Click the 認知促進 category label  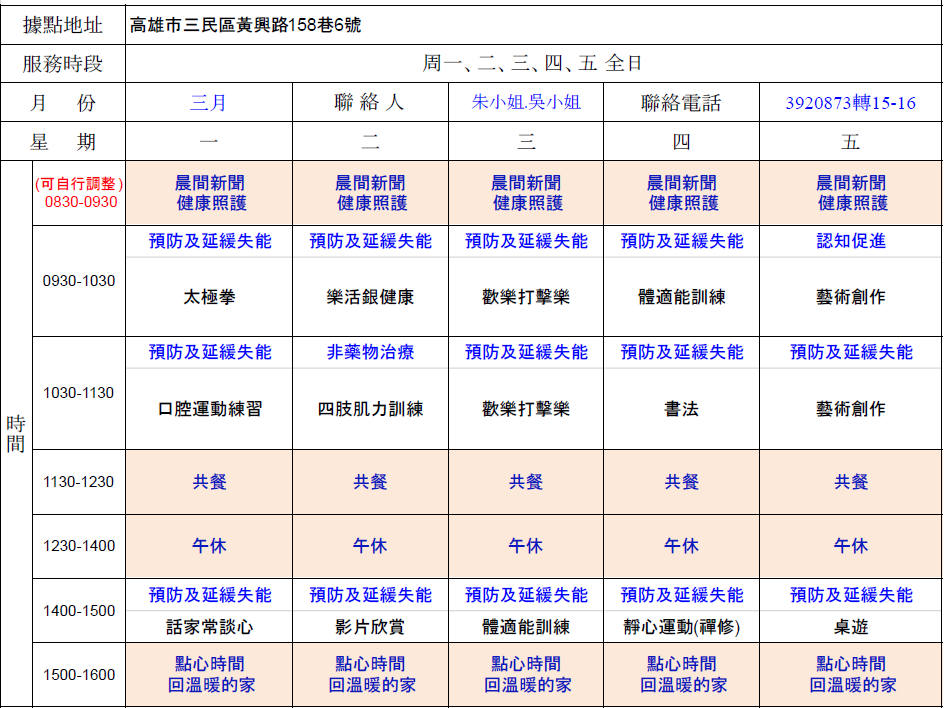click(851, 241)
